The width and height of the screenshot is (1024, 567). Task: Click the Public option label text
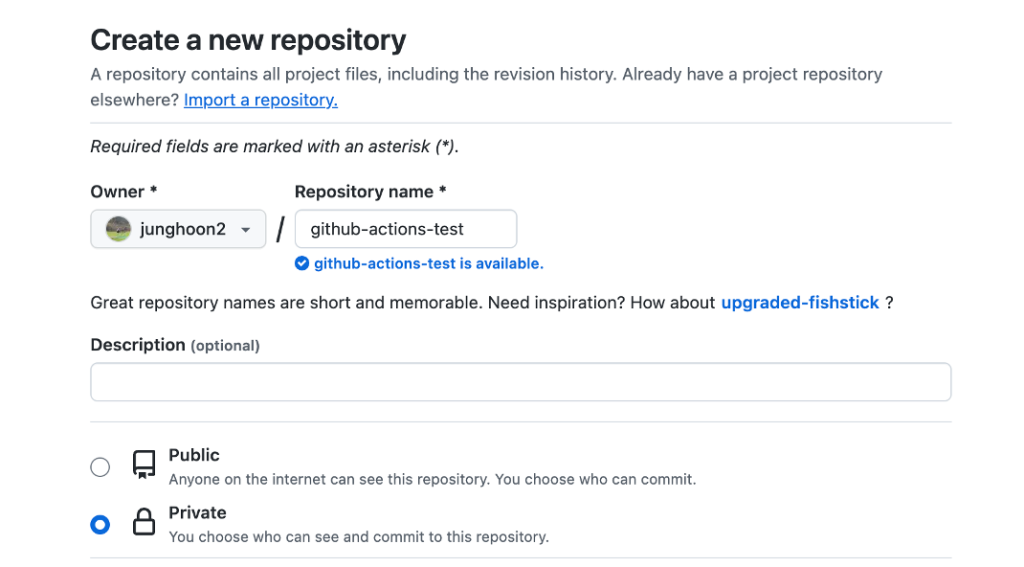(x=194, y=455)
